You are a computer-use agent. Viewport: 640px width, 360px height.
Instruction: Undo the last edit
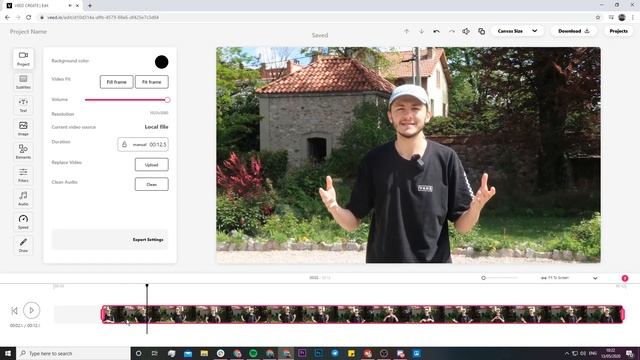pos(436,31)
